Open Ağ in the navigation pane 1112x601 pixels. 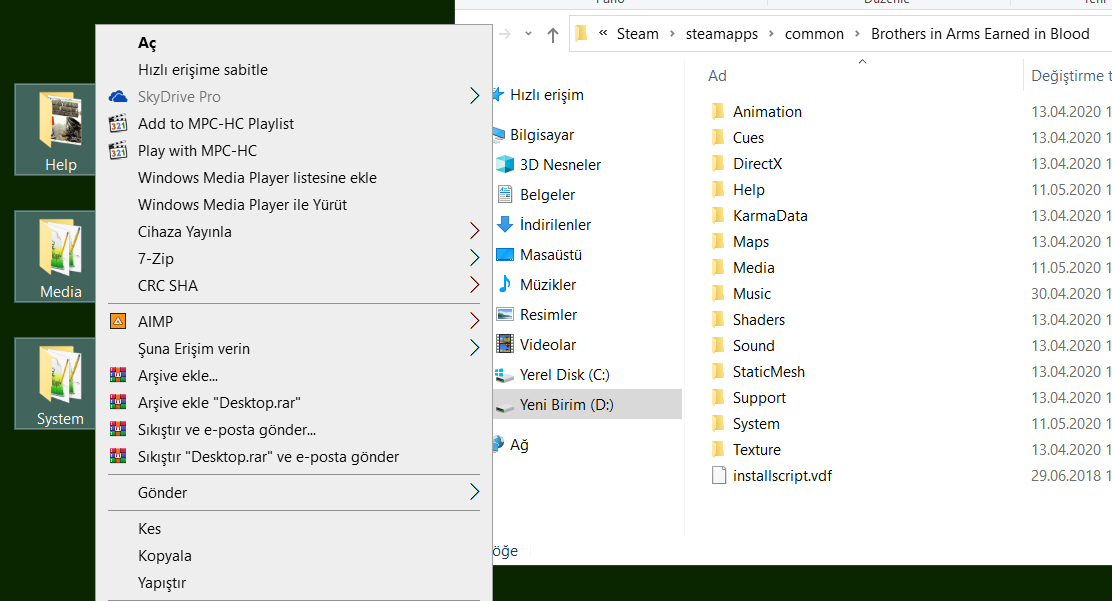[x=518, y=445]
